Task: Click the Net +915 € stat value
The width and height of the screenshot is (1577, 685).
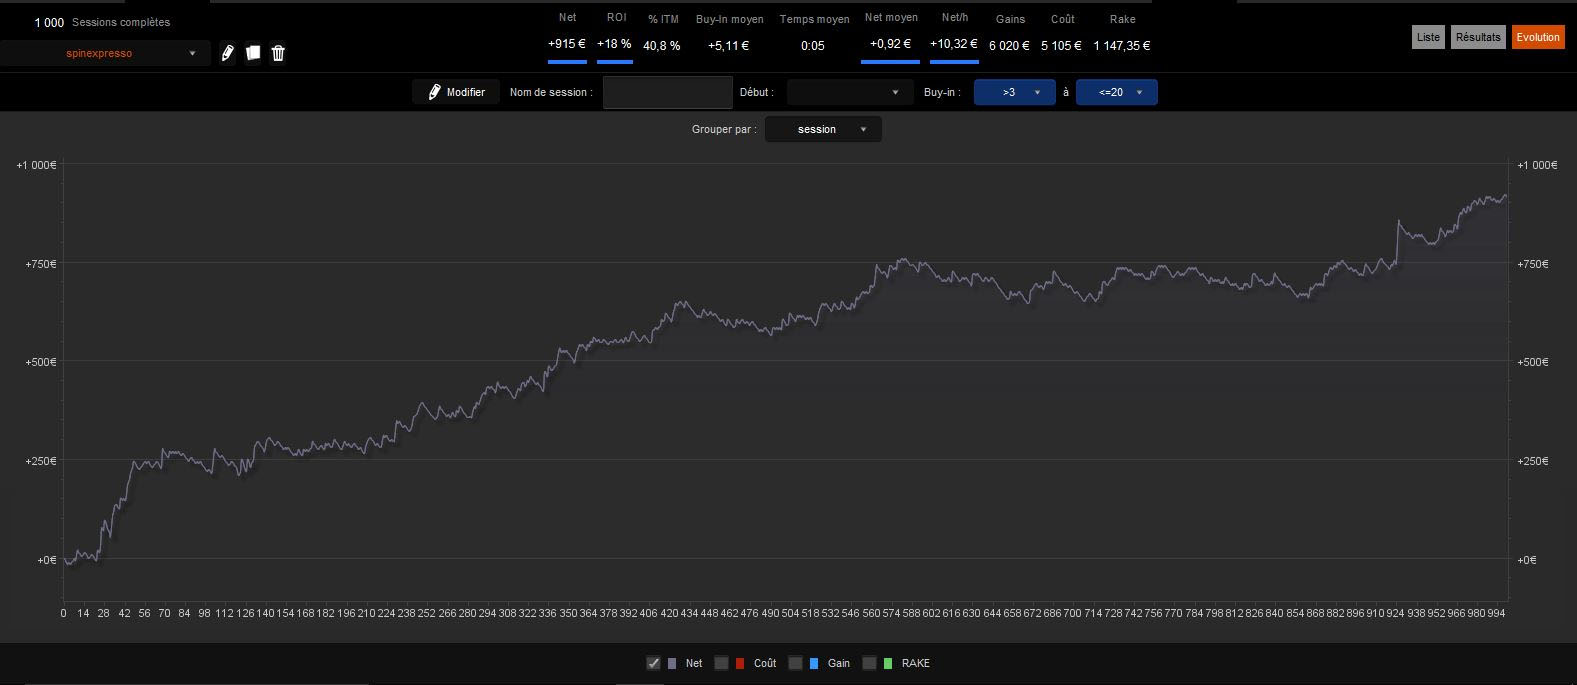Action: [566, 44]
